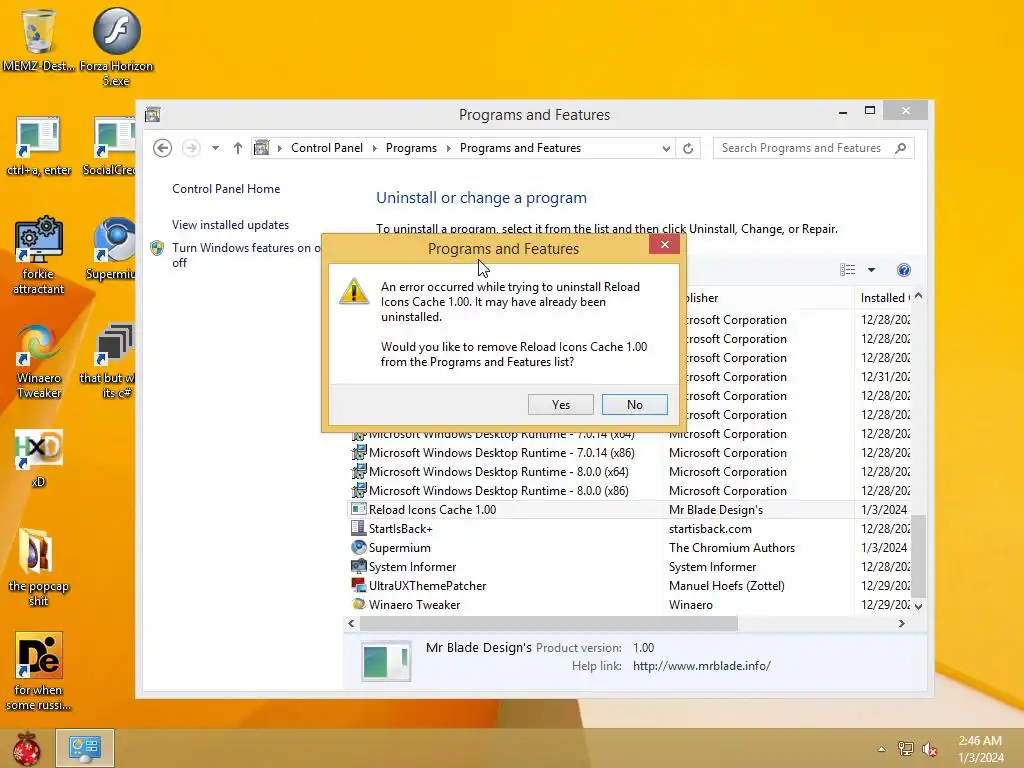Refresh the Programs and Features list
Image resolution: width=1024 pixels, height=768 pixels.
pos(688,148)
